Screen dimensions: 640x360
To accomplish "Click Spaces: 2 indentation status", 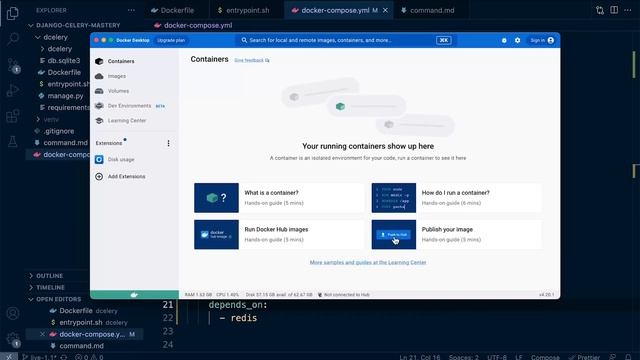I will [x=464, y=357].
